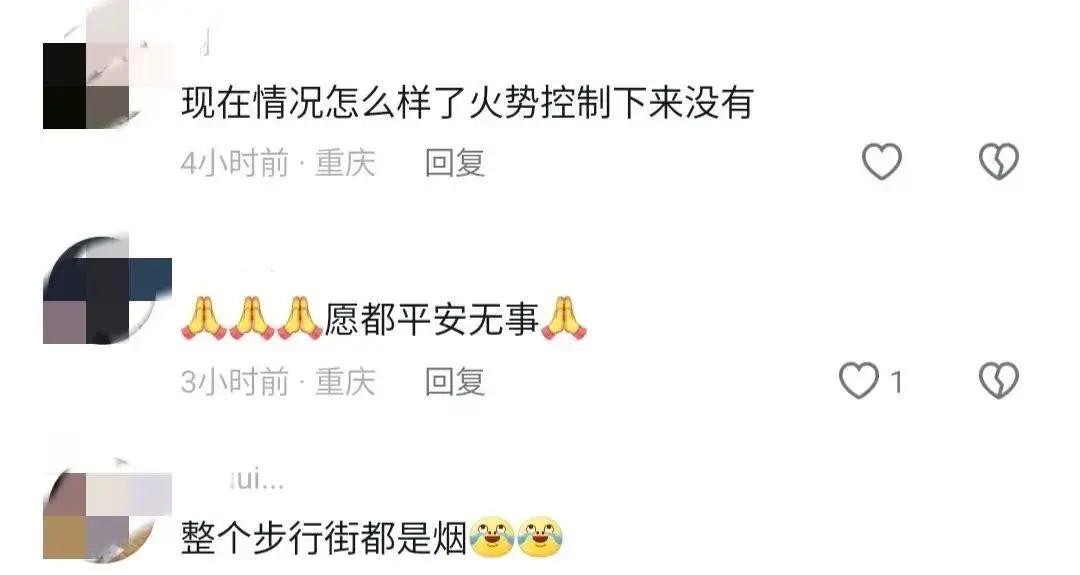Select the comment text 整个步行街都是烟
Image resolution: width=1080 pixels, height=575 pixels.
pos(324,538)
